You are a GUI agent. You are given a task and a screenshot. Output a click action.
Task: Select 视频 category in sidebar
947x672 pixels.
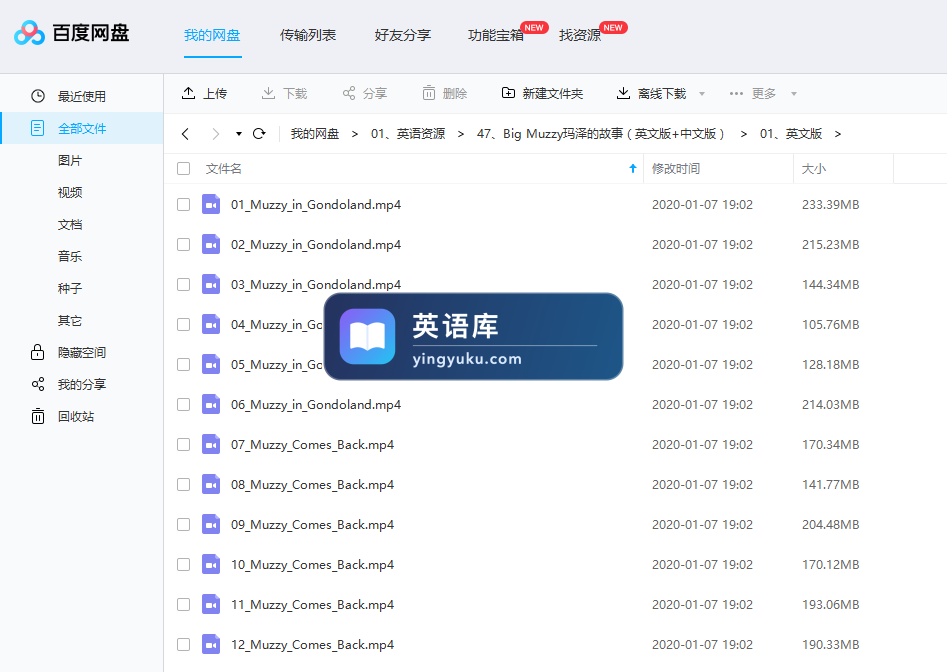coord(69,192)
